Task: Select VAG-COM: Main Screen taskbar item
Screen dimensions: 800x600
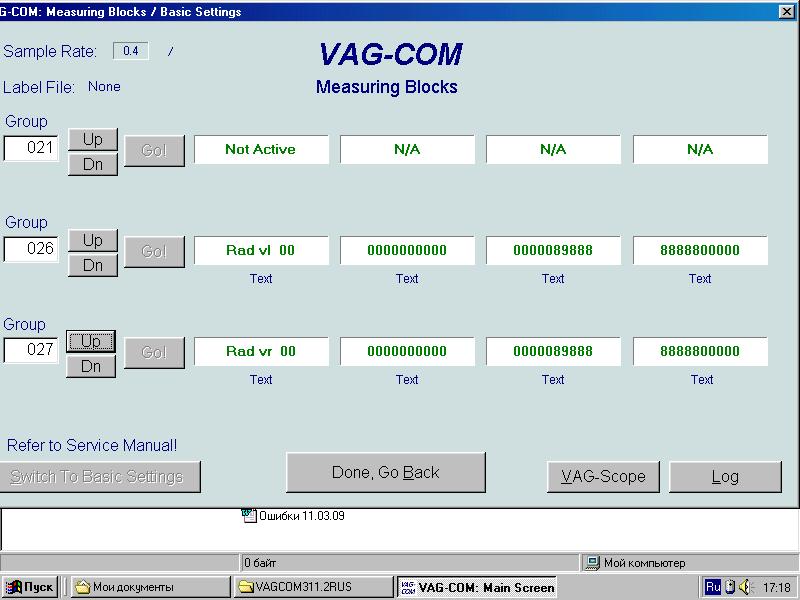Action: [x=476, y=587]
